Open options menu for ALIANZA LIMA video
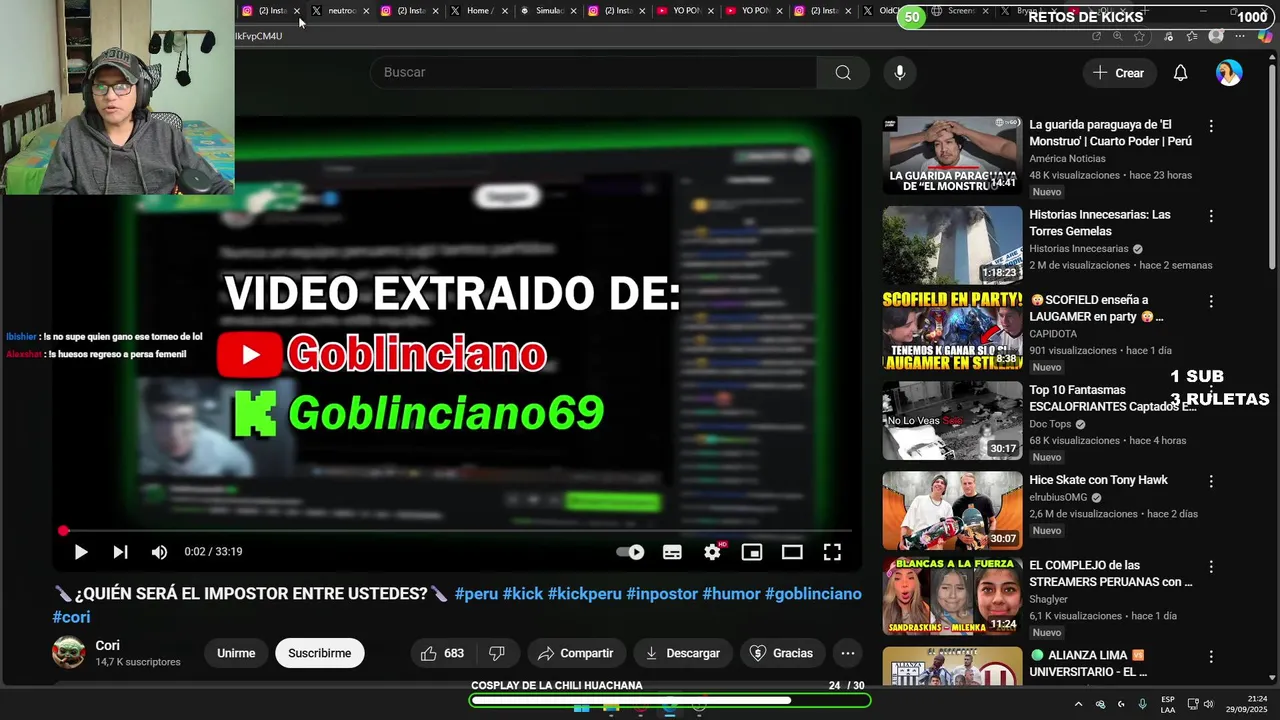 1211,657
